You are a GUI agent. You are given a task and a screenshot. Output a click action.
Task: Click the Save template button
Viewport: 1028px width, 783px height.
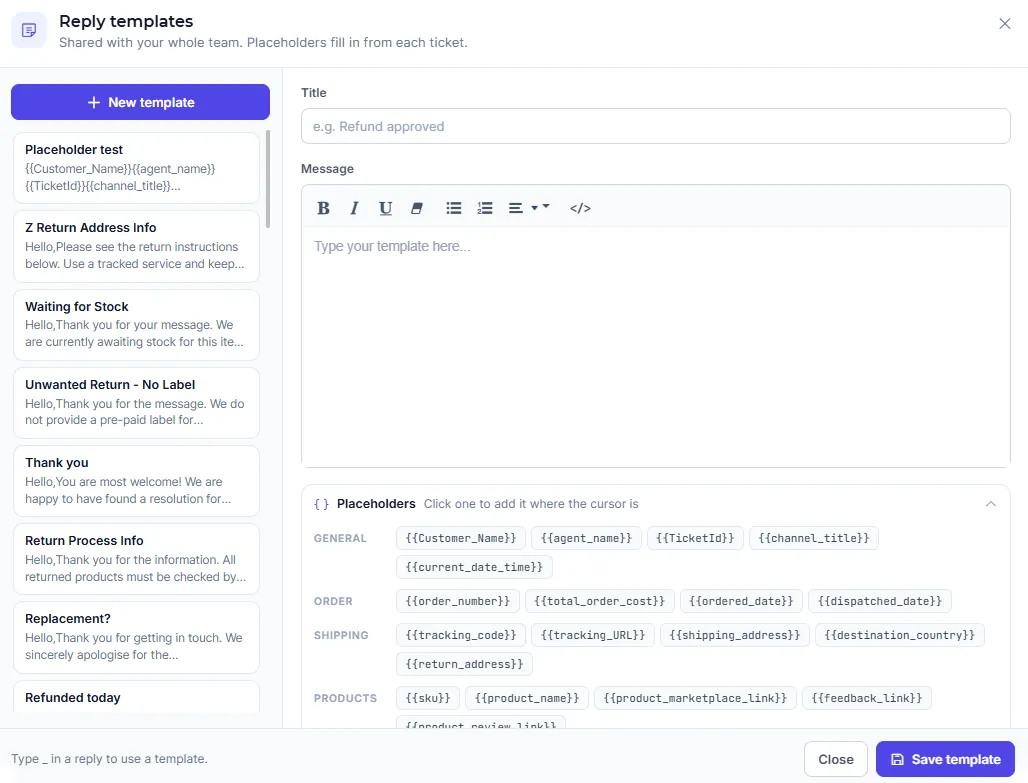click(x=945, y=759)
